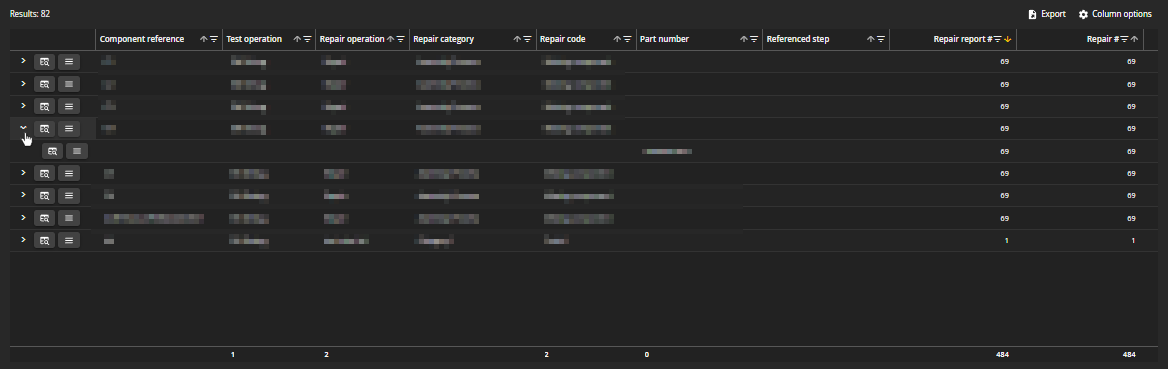1168x369 pixels.
Task: Click footer value 0 under Part number
Action: [646, 355]
